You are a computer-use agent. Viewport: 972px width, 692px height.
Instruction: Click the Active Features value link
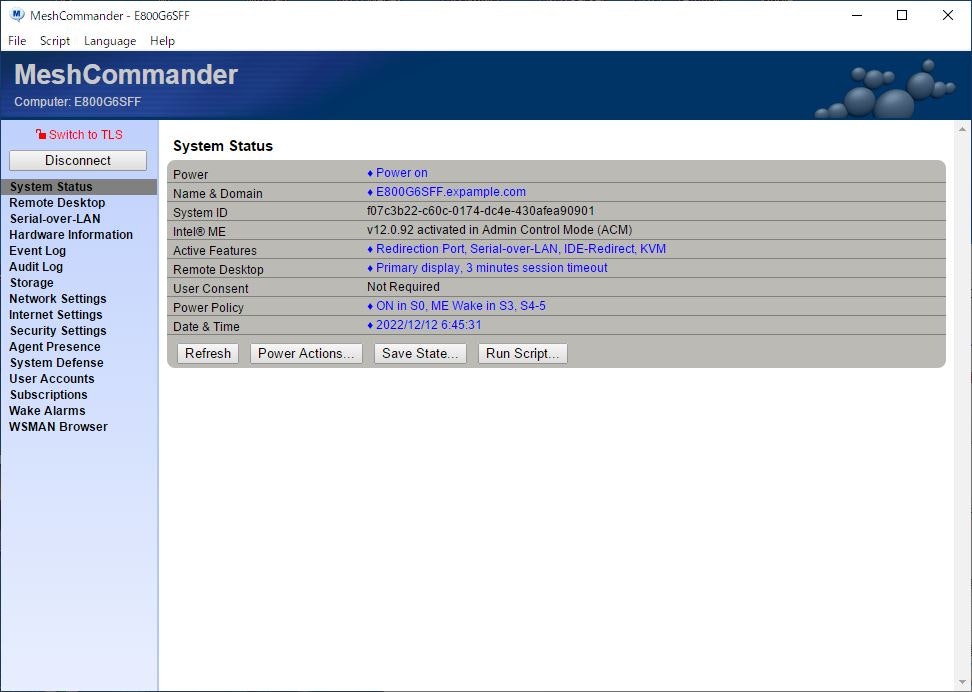[x=521, y=249]
